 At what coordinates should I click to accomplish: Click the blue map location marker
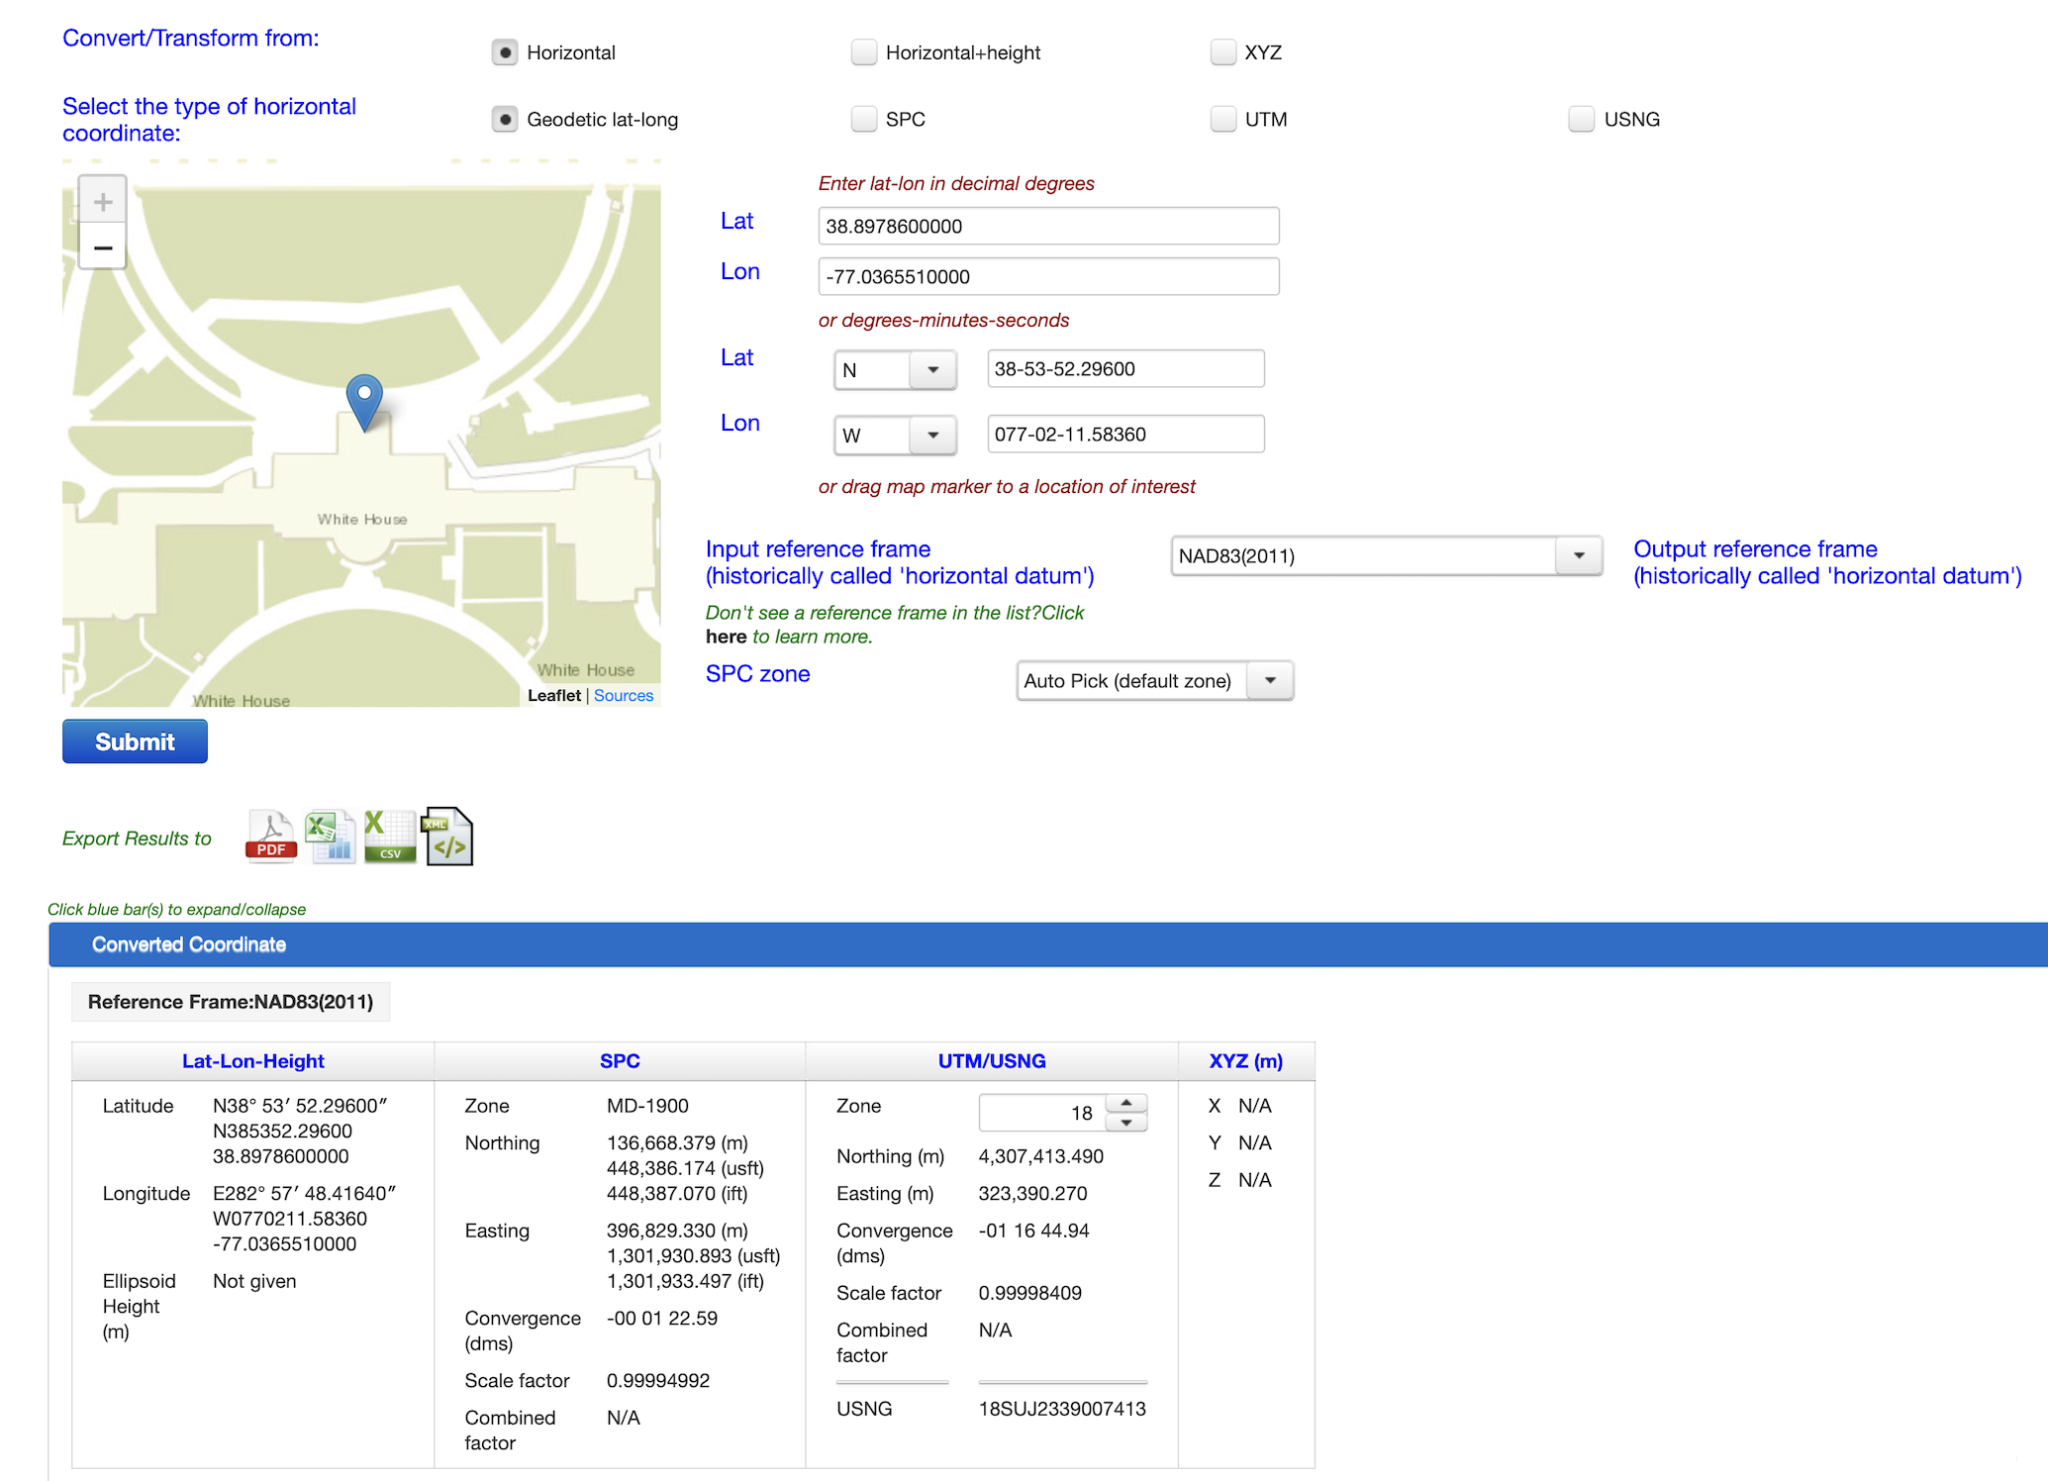(x=364, y=400)
